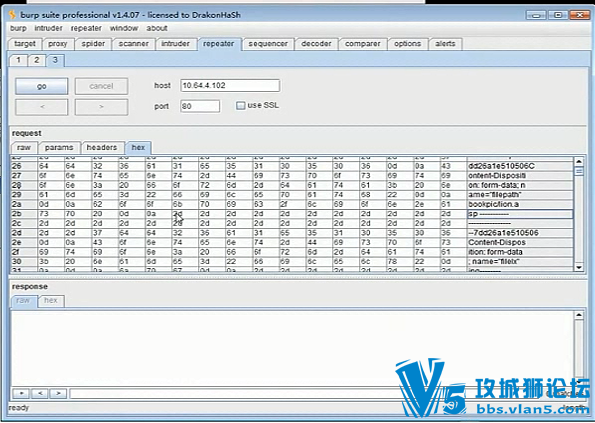Screen dimensions: 595x423
Task: Select repeater request tab 3
Action: 55,60
